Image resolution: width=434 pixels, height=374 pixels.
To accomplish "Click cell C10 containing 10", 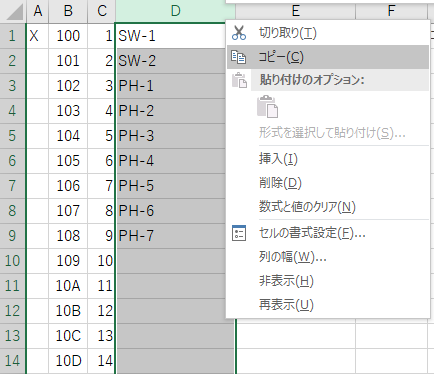I will [x=102, y=261].
